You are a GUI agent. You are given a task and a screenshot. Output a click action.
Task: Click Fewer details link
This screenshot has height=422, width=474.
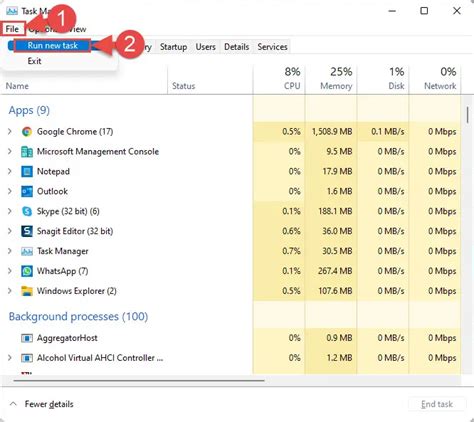pos(49,404)
